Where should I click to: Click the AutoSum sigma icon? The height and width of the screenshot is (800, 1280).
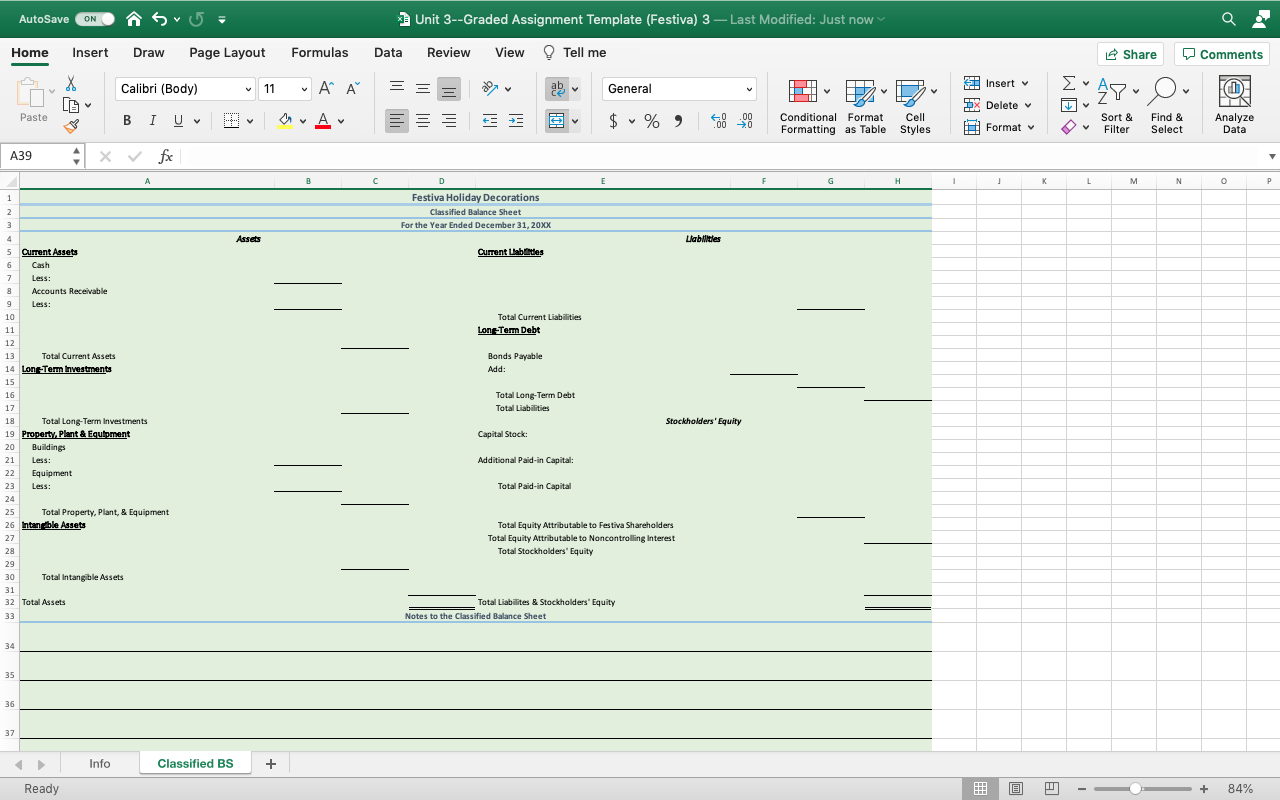point(1069,83)
